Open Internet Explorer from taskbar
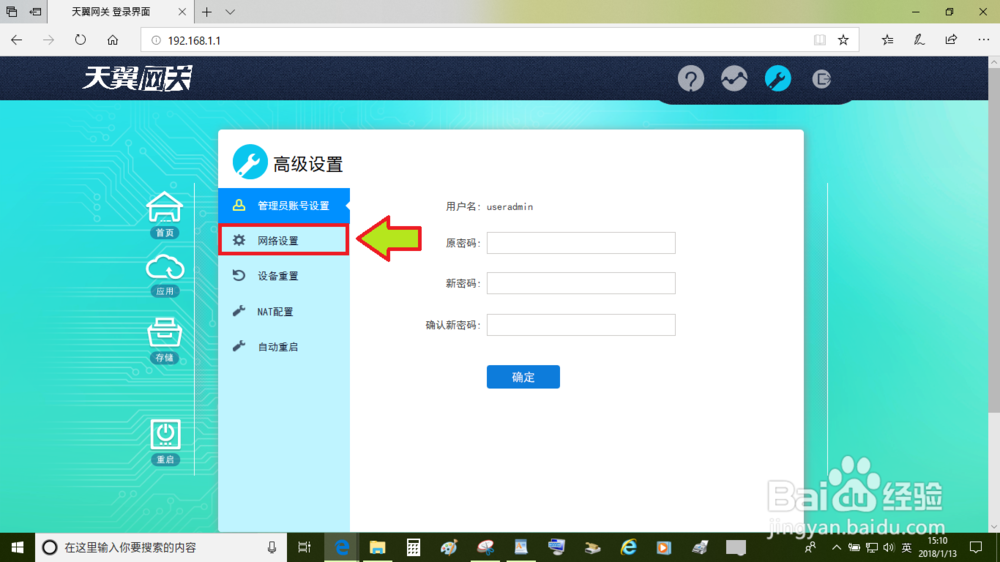 point(628,547)
